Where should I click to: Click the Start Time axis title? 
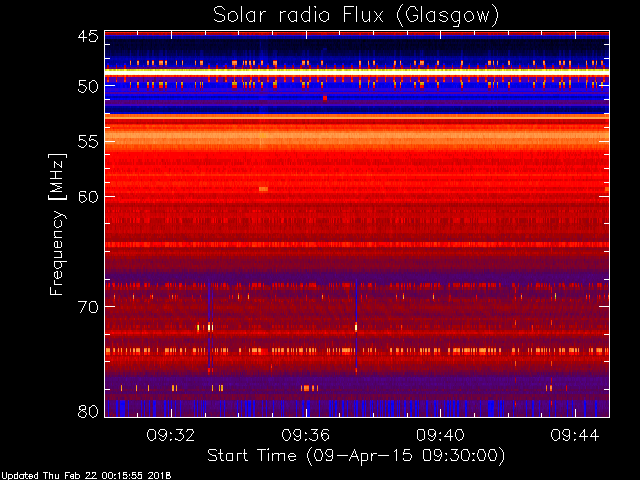coord(356,456)
